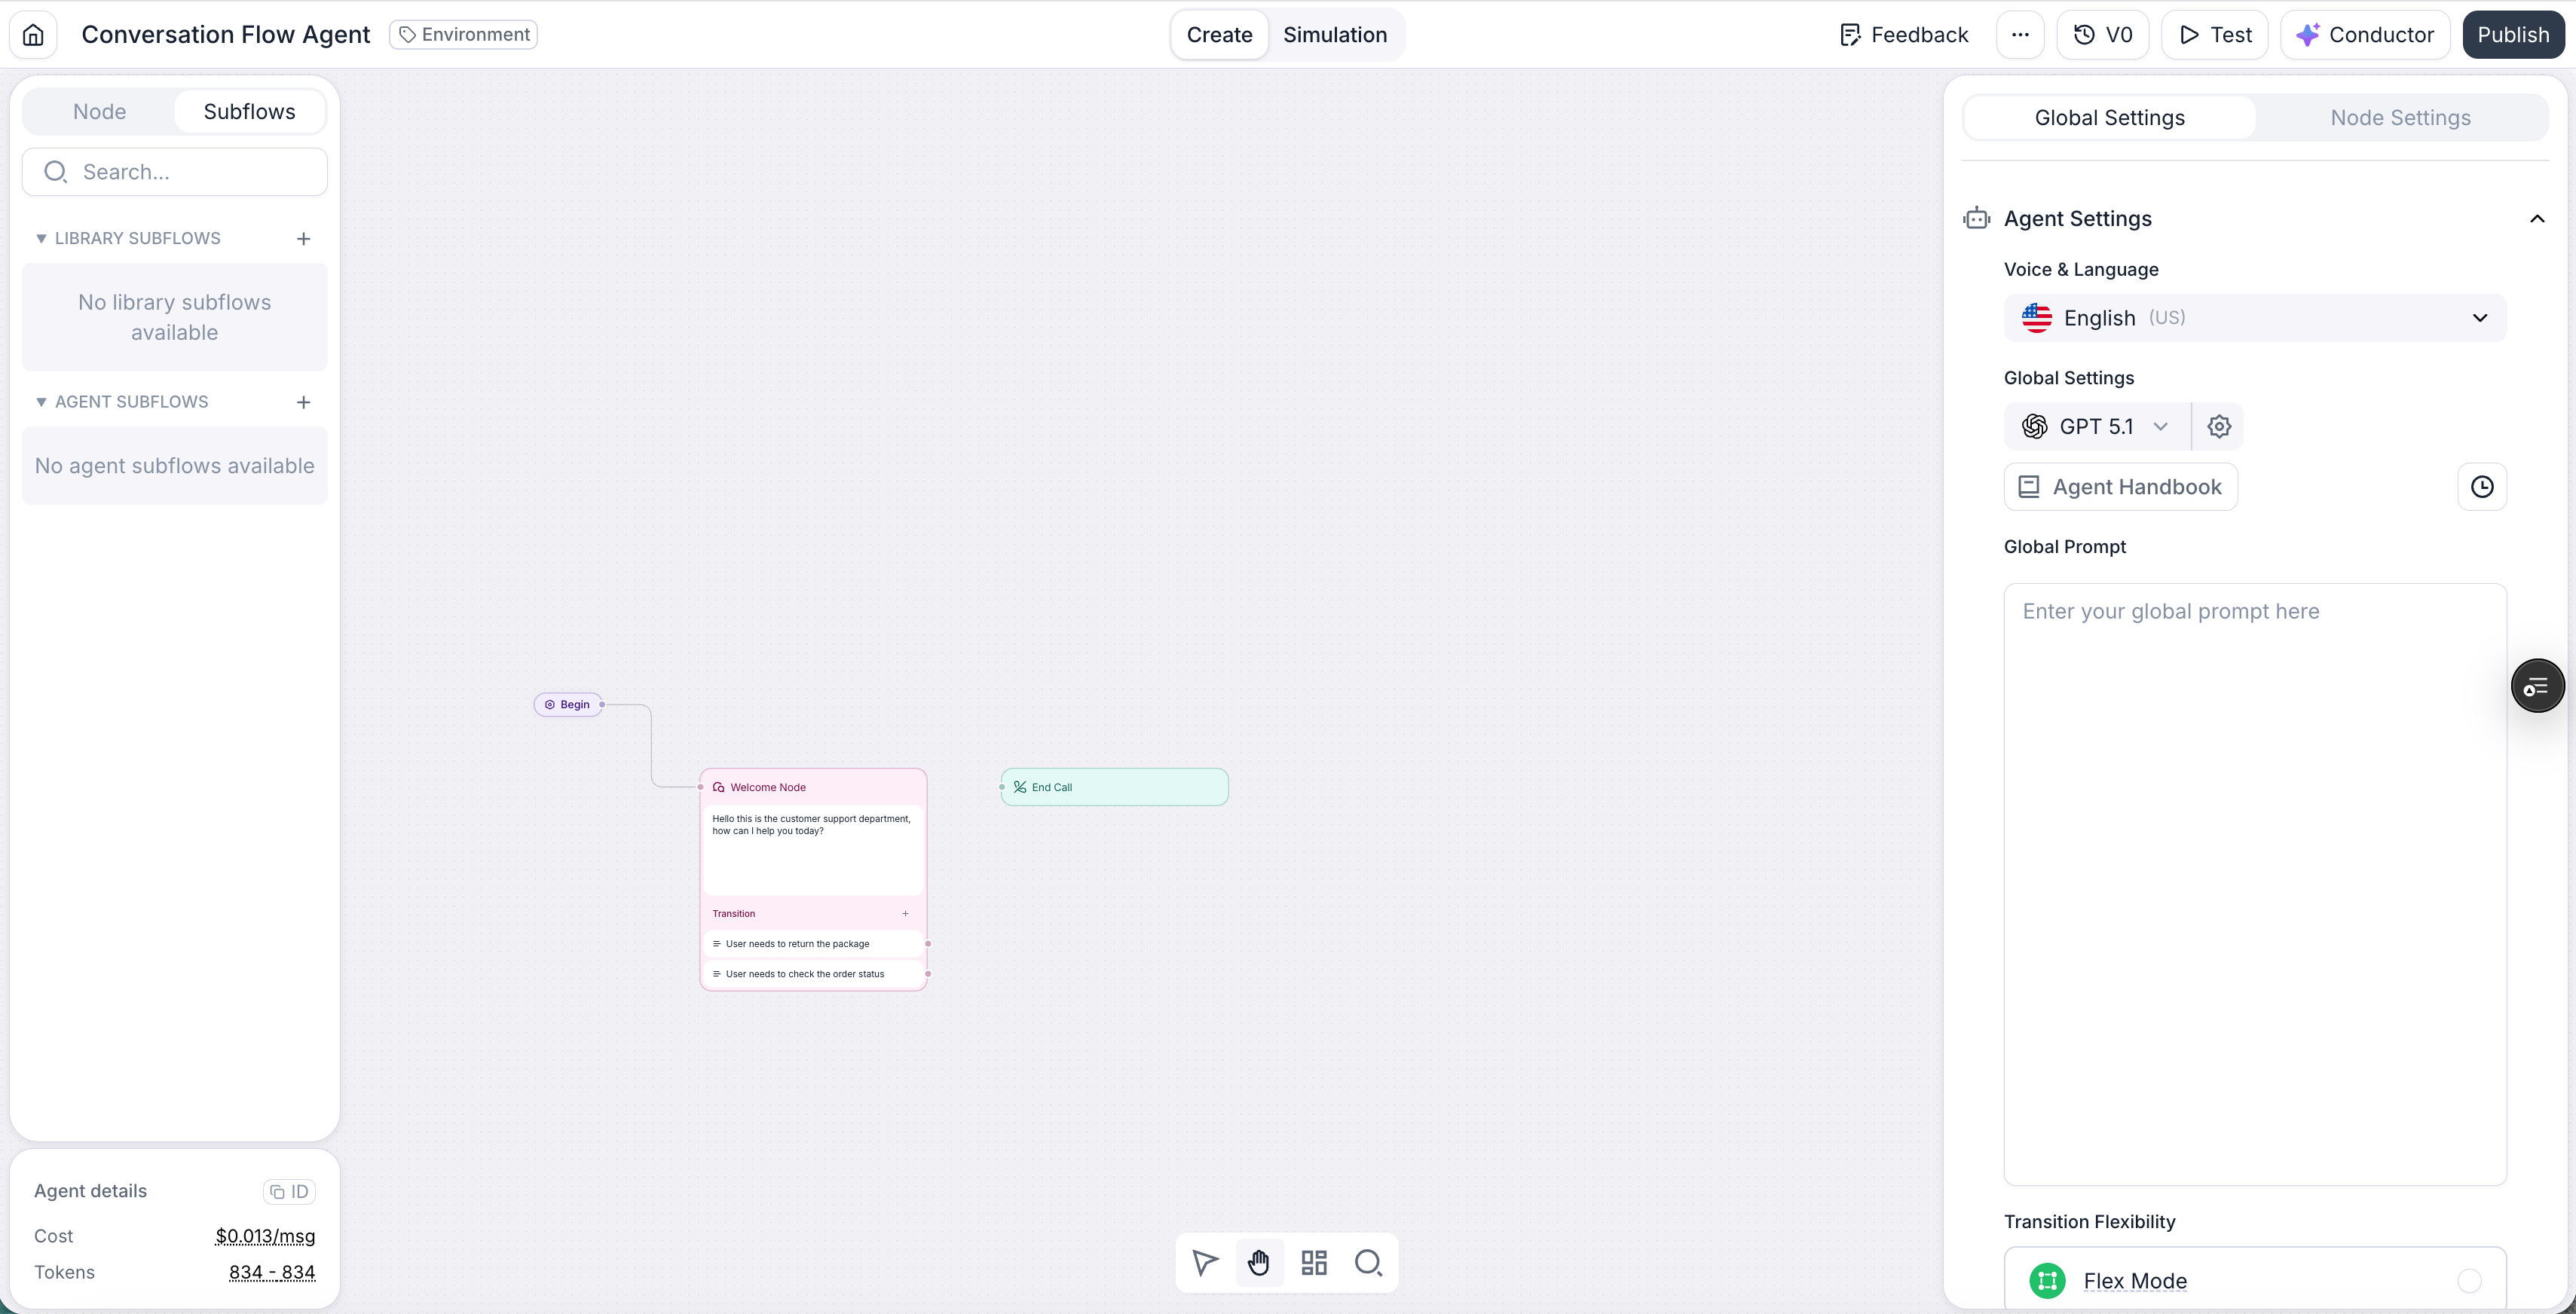This screenshot has width=2576, height=1314.
Task: Select the Subflows tab
Action: (249, 112)
